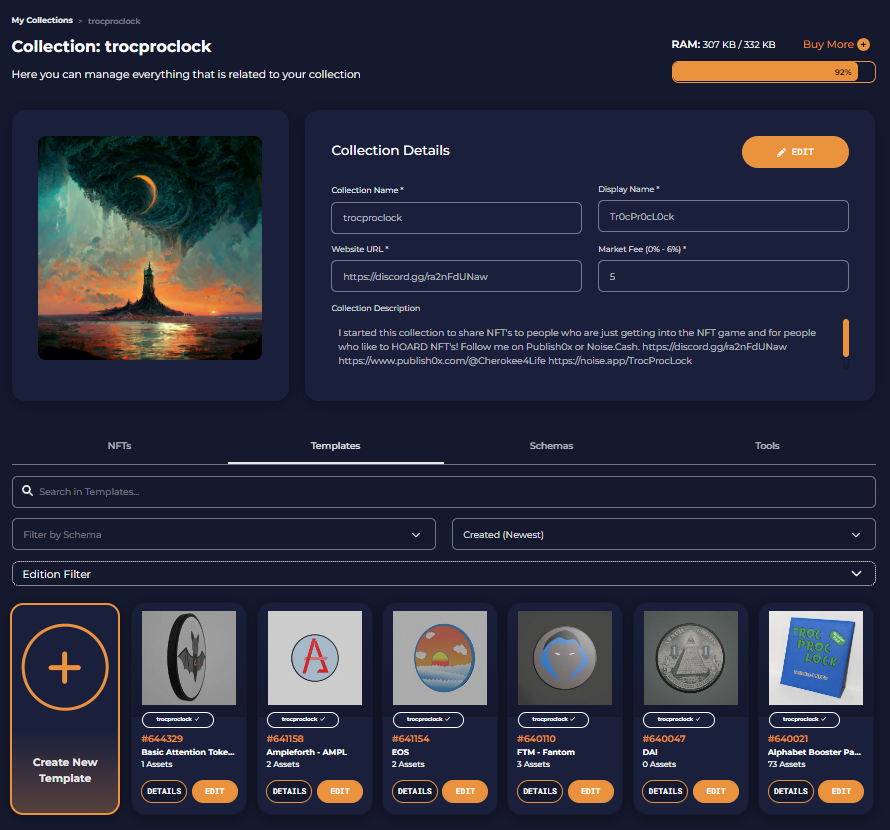Open DETAILS for FTM - Fantom template
The width and height of the screenshot is (890, 830).
point(540,791)
